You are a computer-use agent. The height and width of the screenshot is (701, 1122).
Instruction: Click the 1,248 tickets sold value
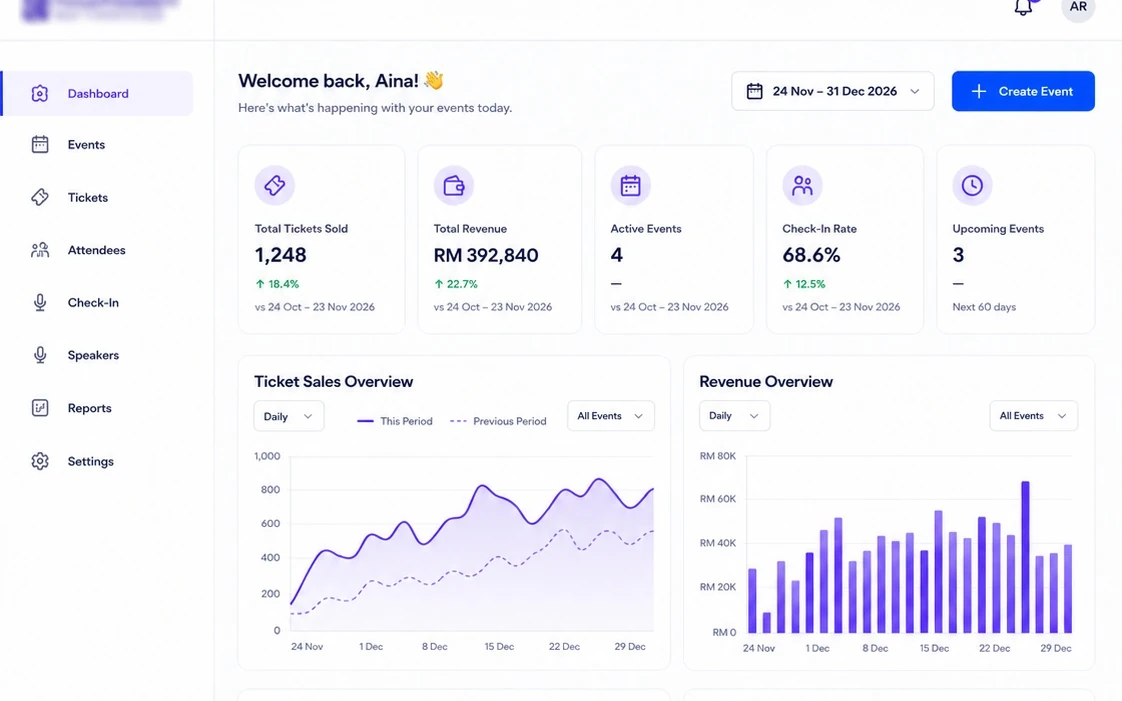tap(280, 255)
